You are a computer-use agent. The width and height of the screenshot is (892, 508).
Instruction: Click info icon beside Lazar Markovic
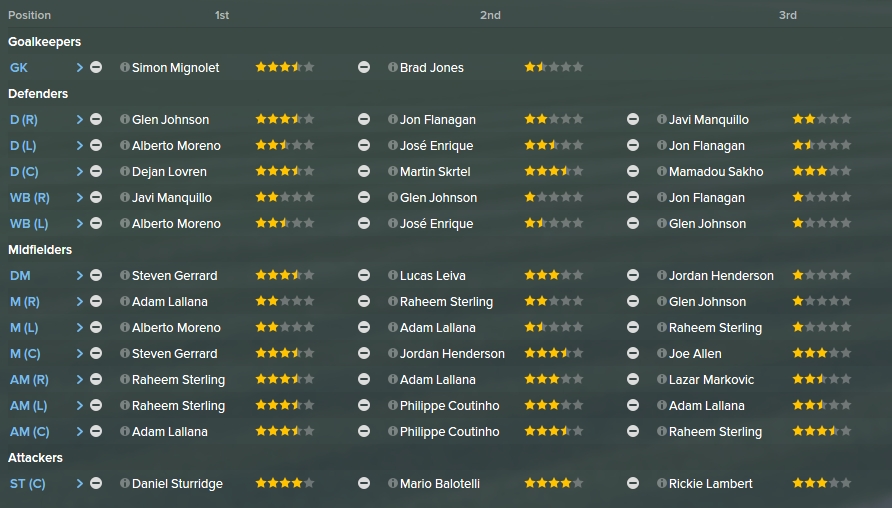[662, 379]
